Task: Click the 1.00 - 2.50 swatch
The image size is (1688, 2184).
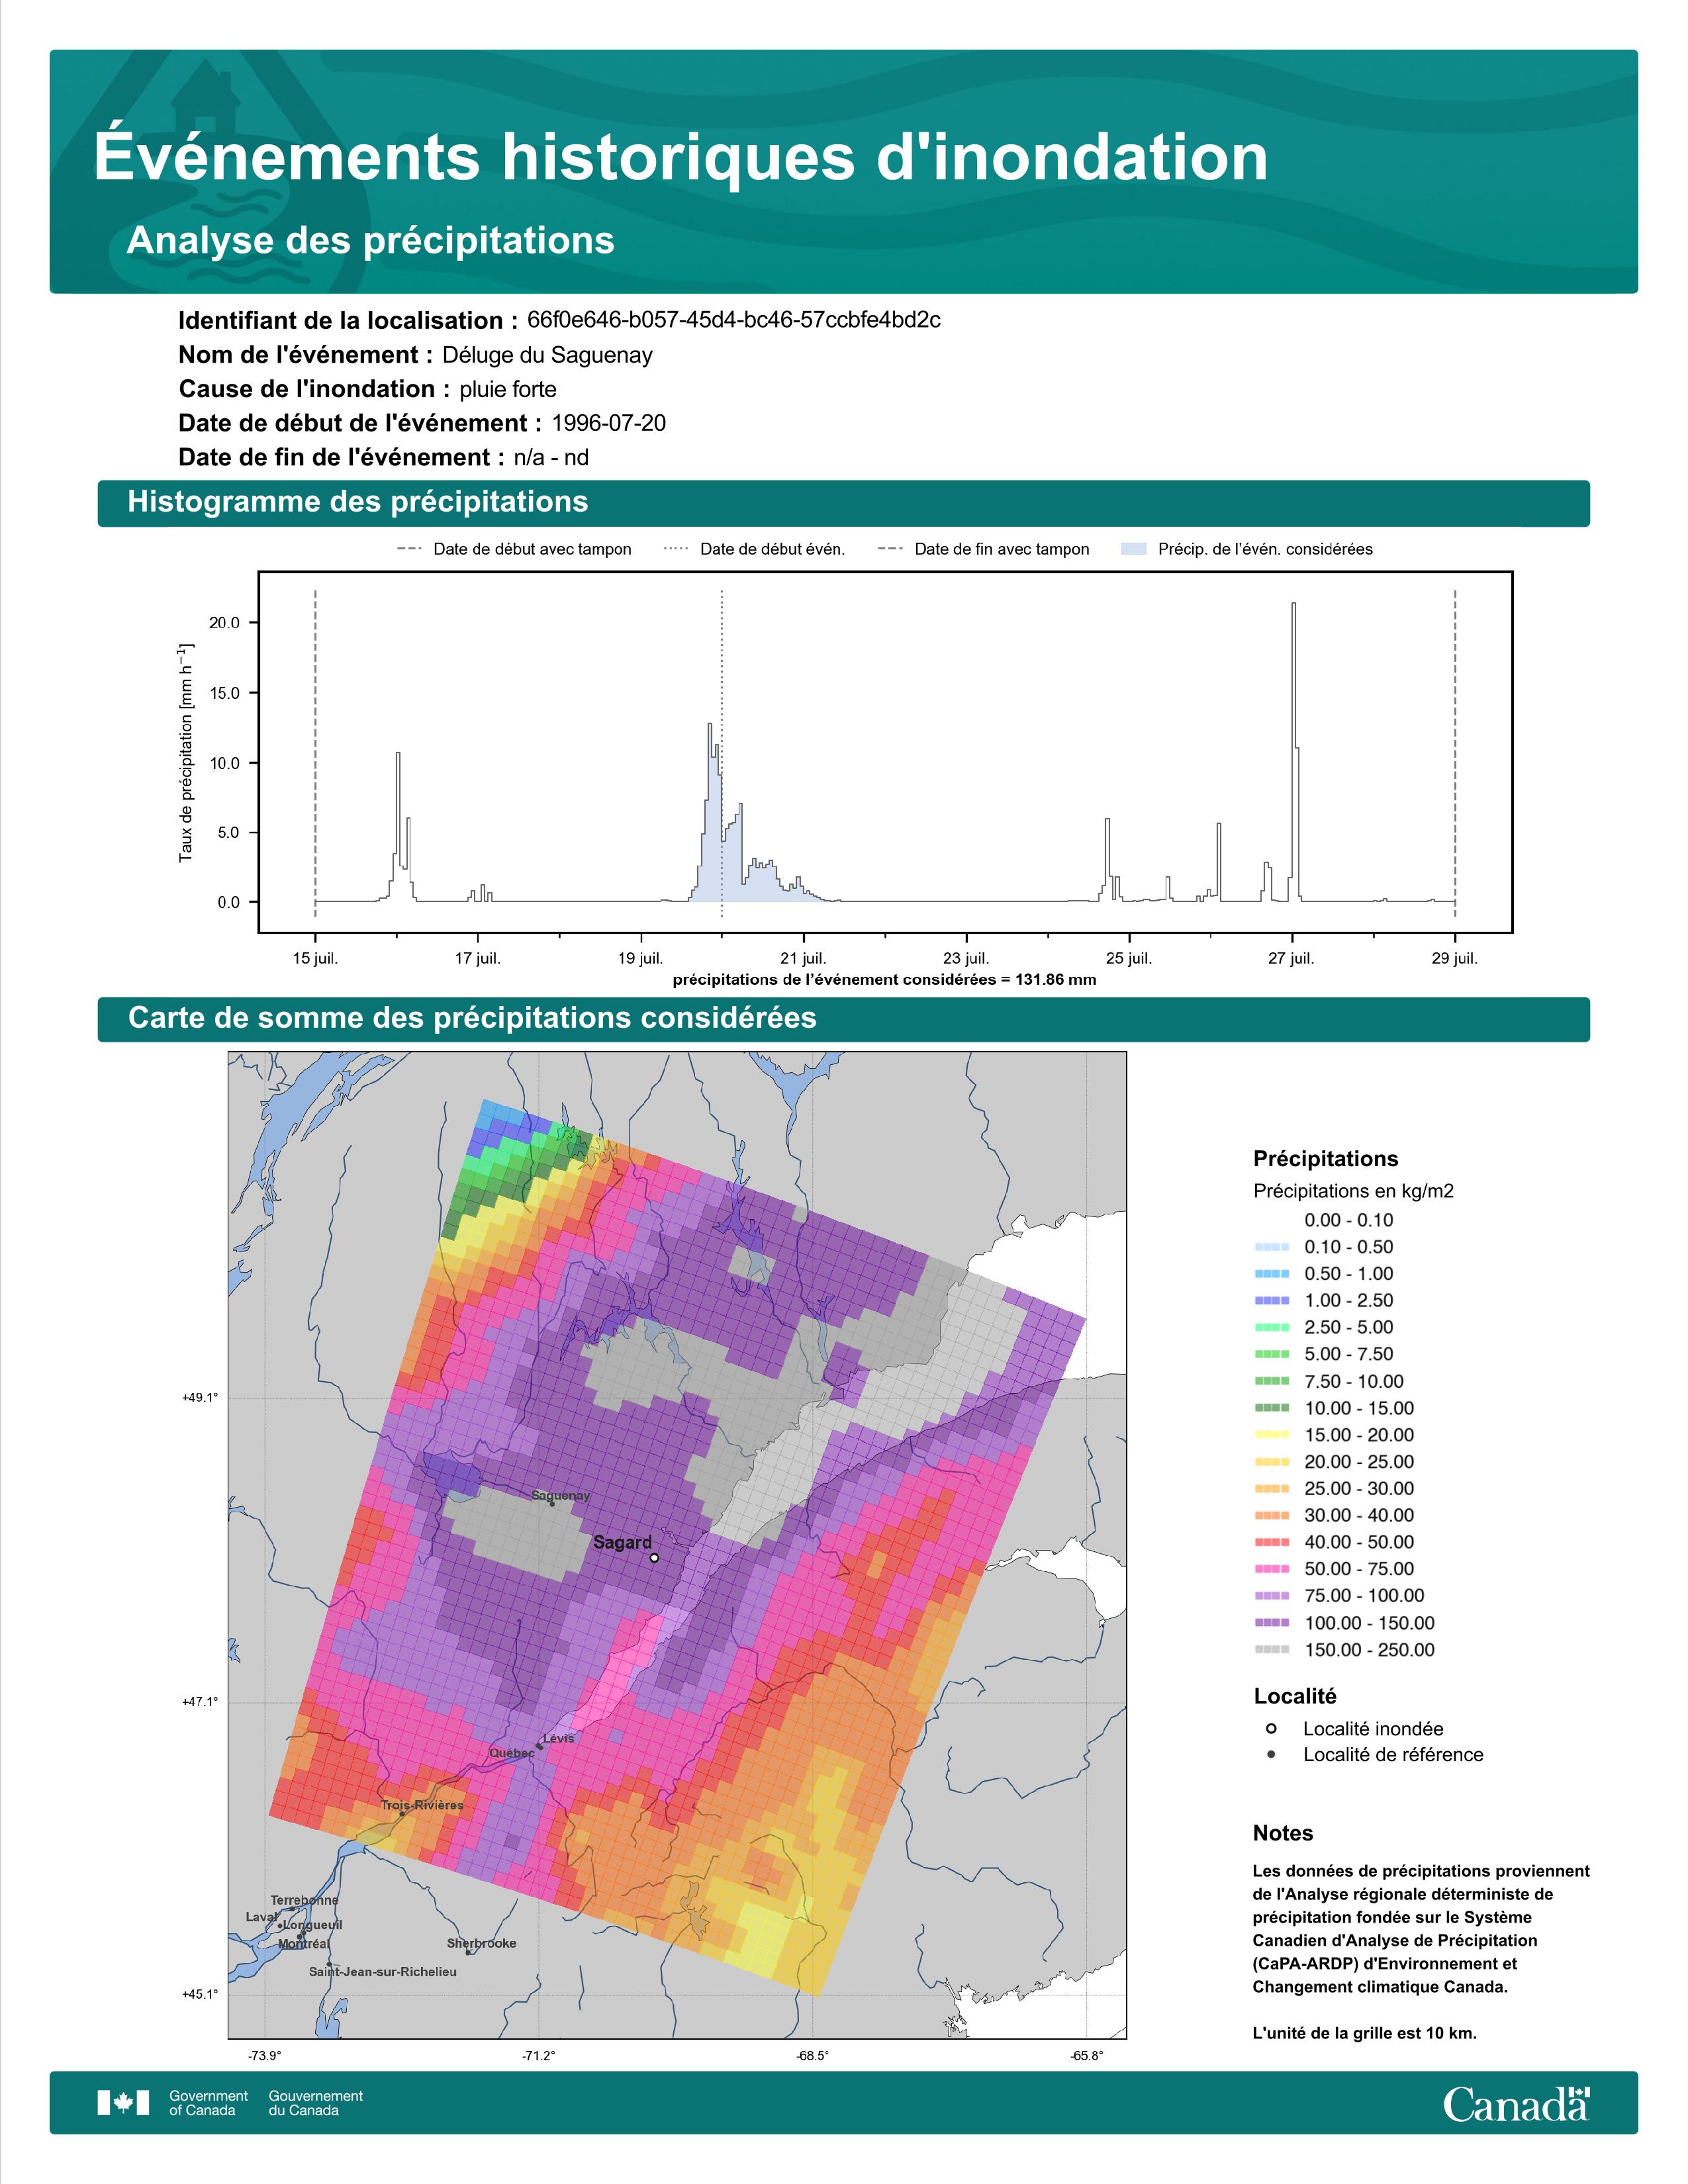Action: click(x=1271, y=1301)
